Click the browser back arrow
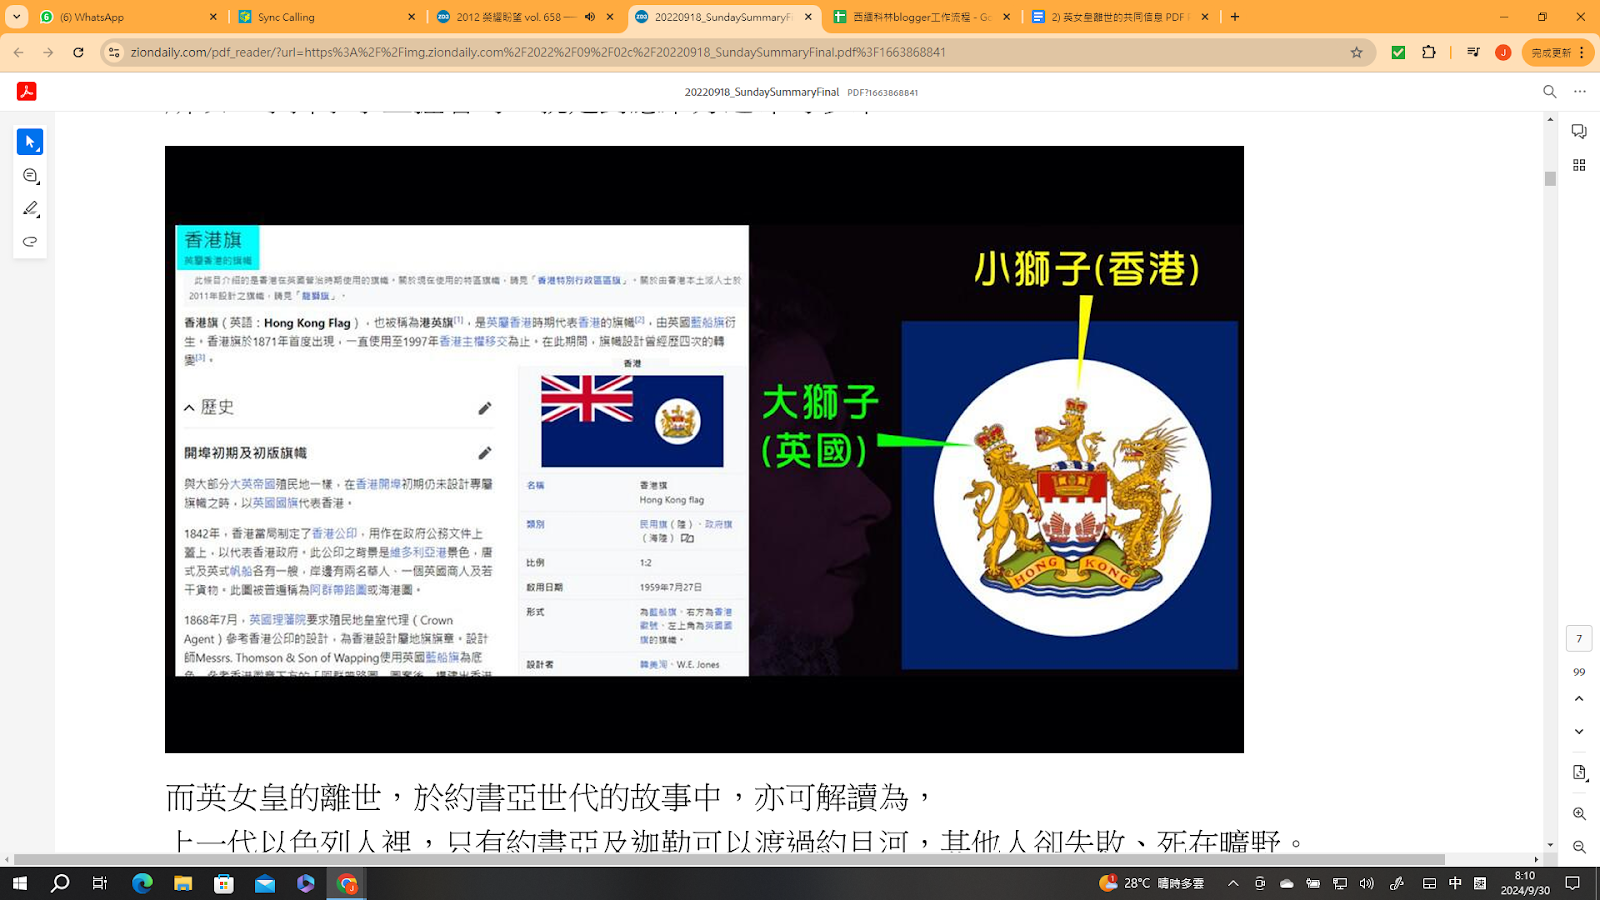Viewport: 1600px width, 900px height. pyautogui.click(x=19, y=52)
